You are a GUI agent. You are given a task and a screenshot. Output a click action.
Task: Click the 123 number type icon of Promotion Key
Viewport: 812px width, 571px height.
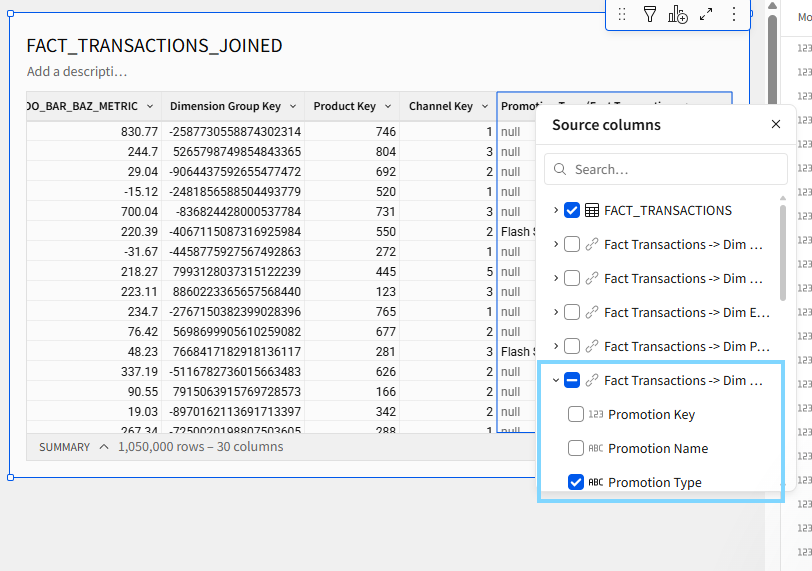596,415
